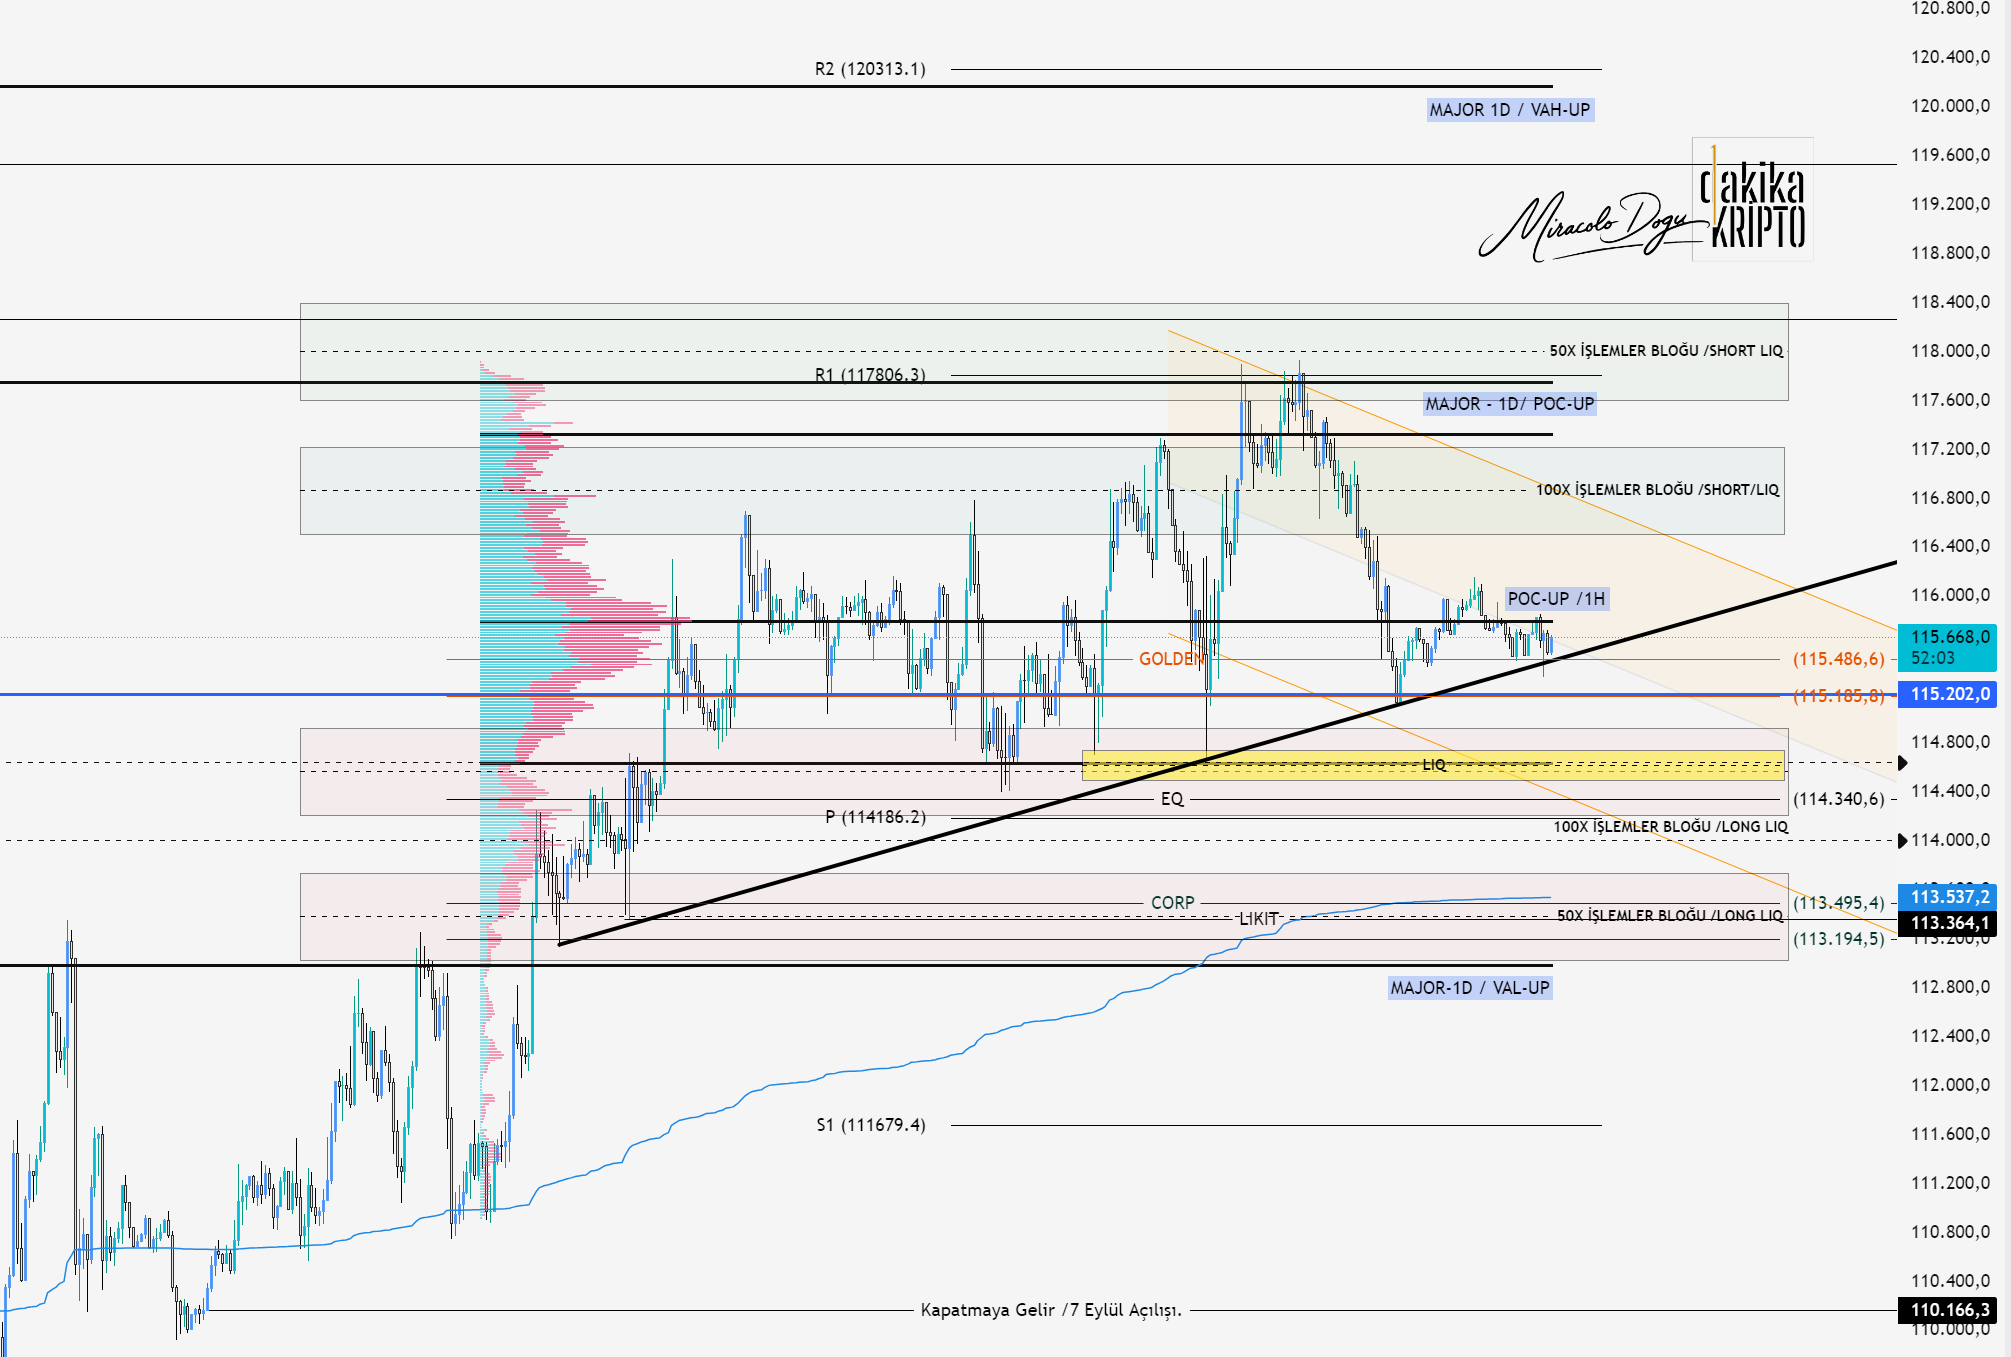Select the LIKIT level label
The height and width of the screenshot is (1357, 2011).
pos(1259,919)
